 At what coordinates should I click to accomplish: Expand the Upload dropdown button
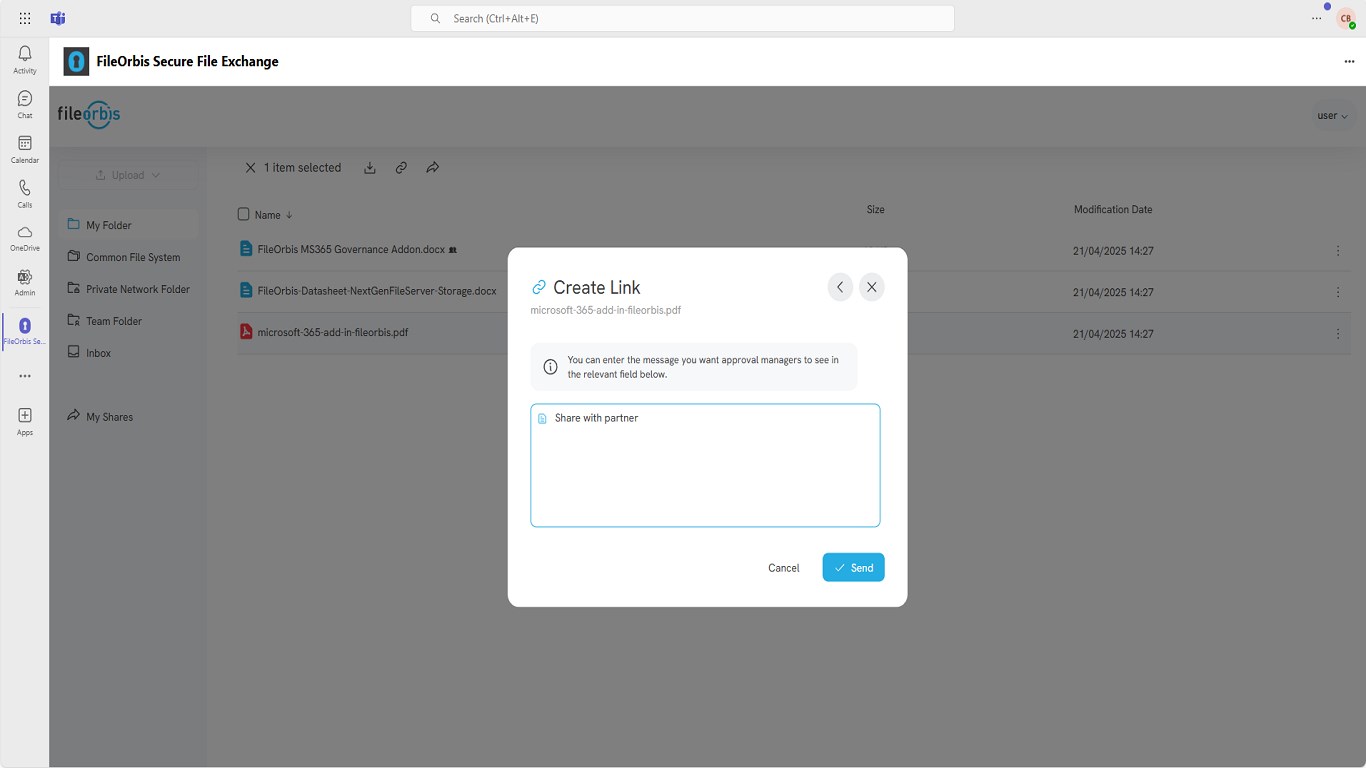[128, 175]
